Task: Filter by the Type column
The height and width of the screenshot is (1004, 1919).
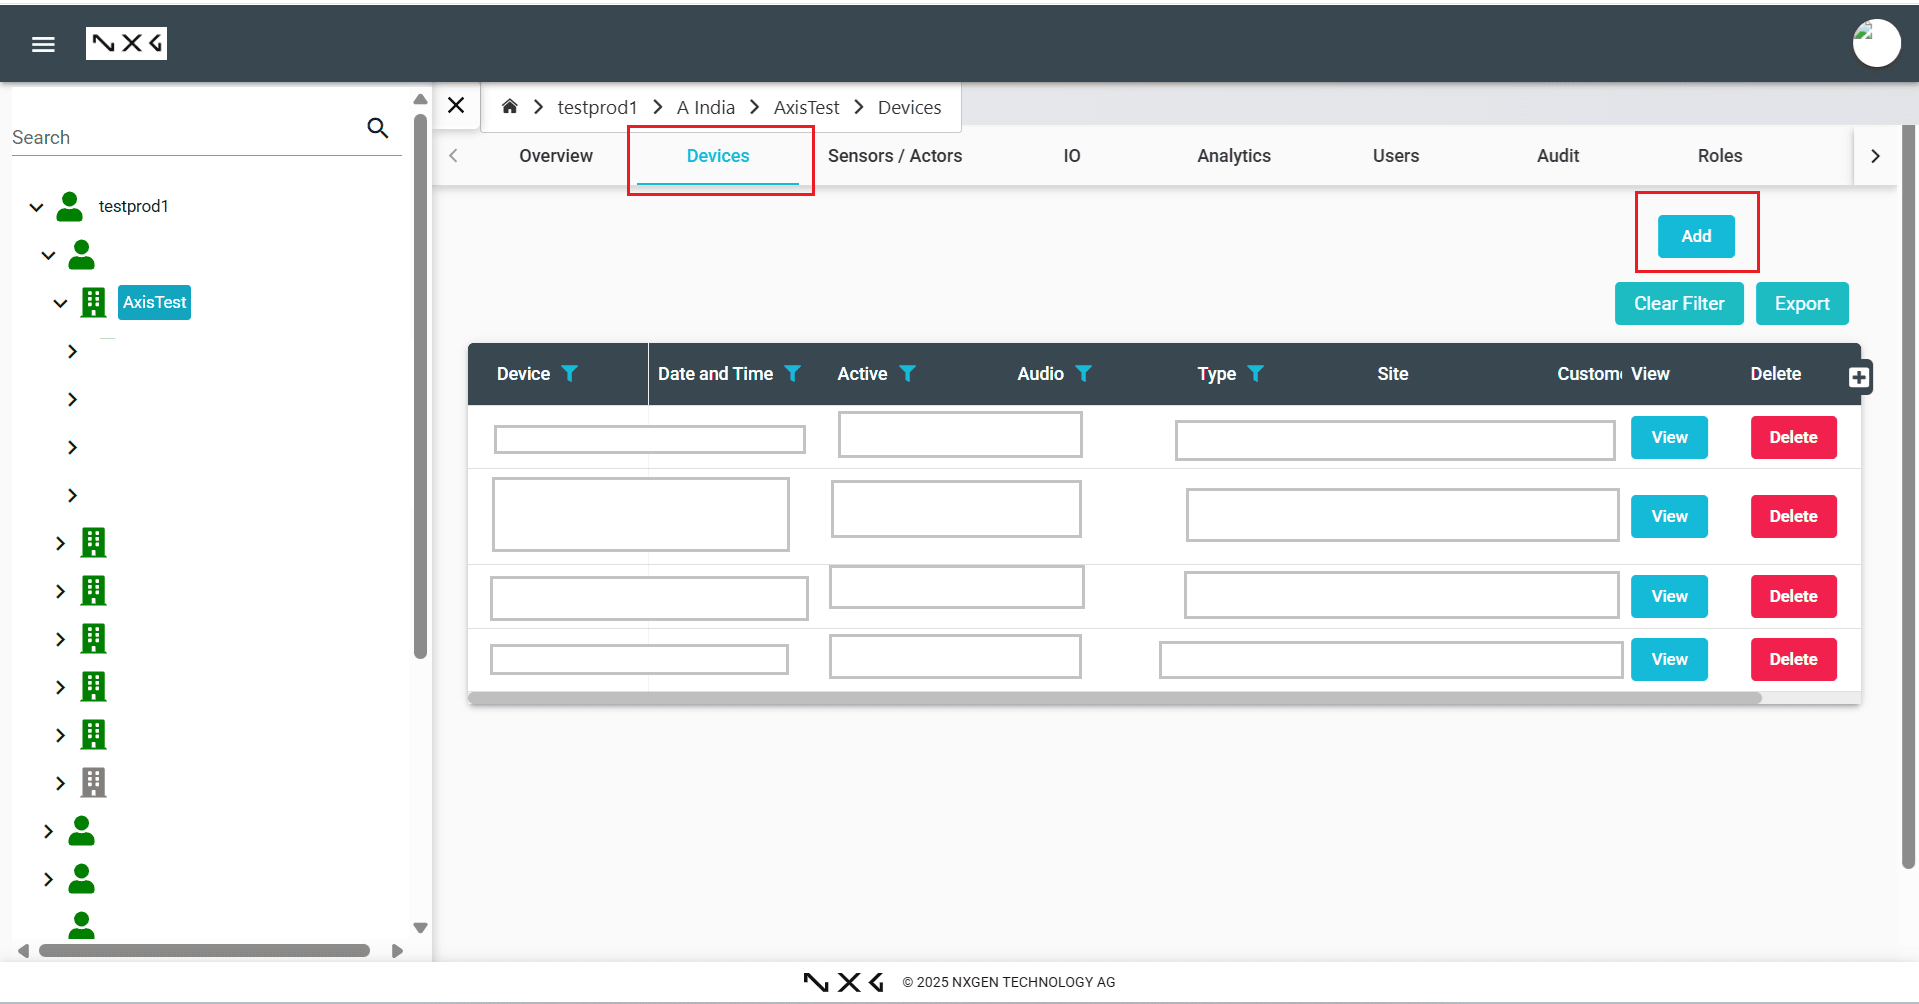Action: click(1255, 373)
